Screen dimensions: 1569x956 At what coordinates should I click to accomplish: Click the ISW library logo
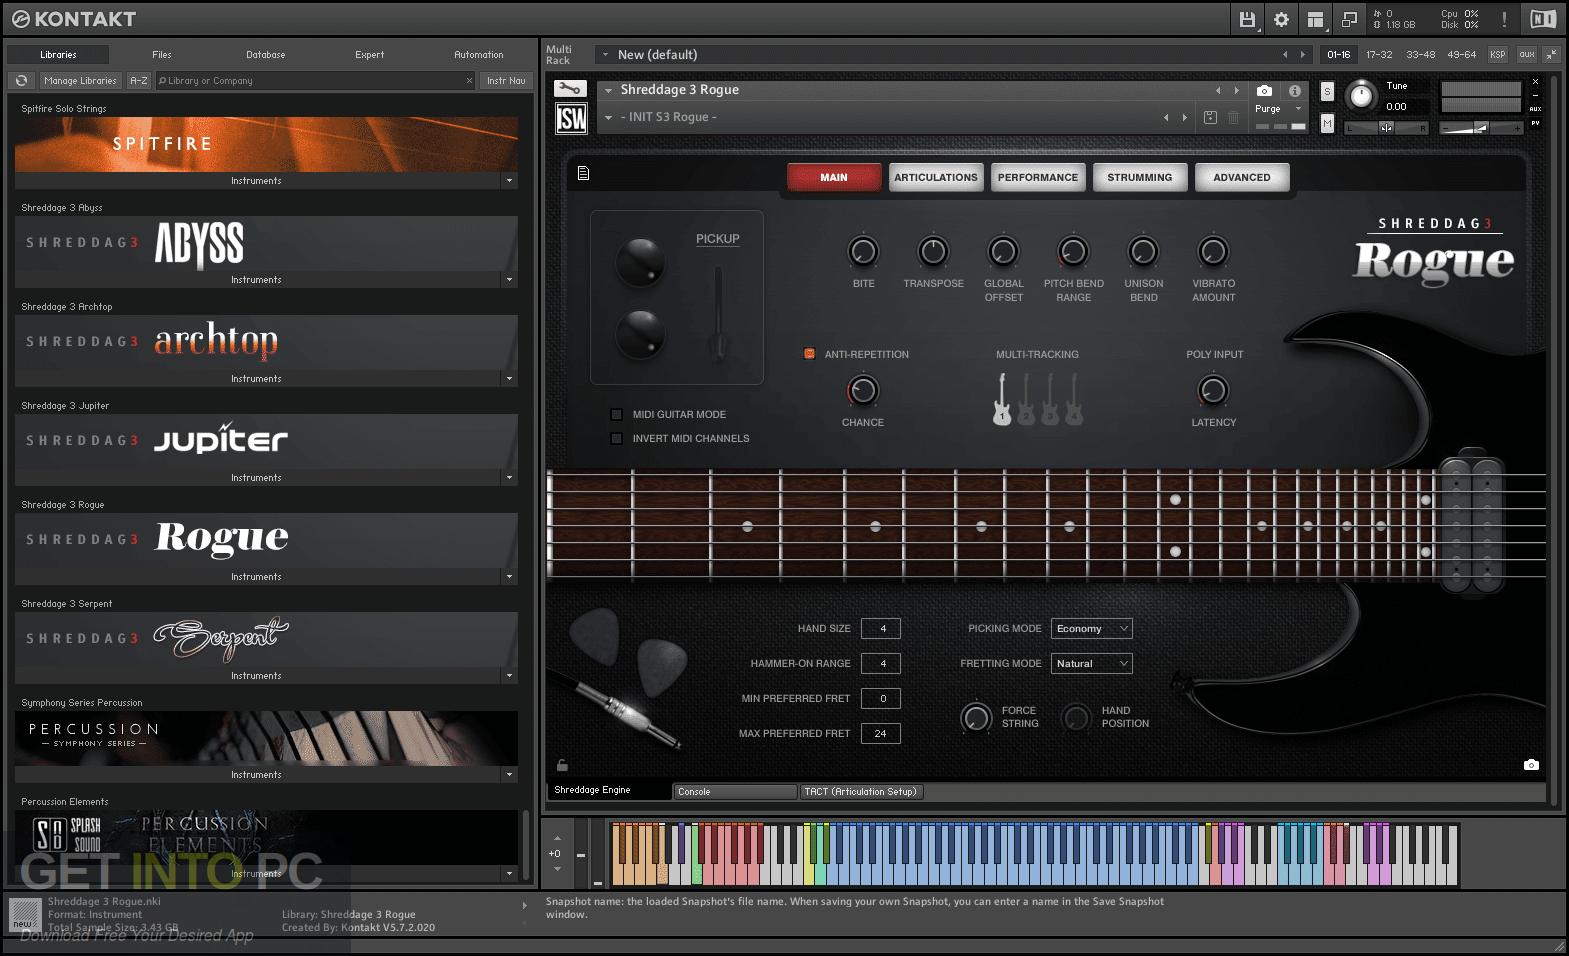click(571, 120)
